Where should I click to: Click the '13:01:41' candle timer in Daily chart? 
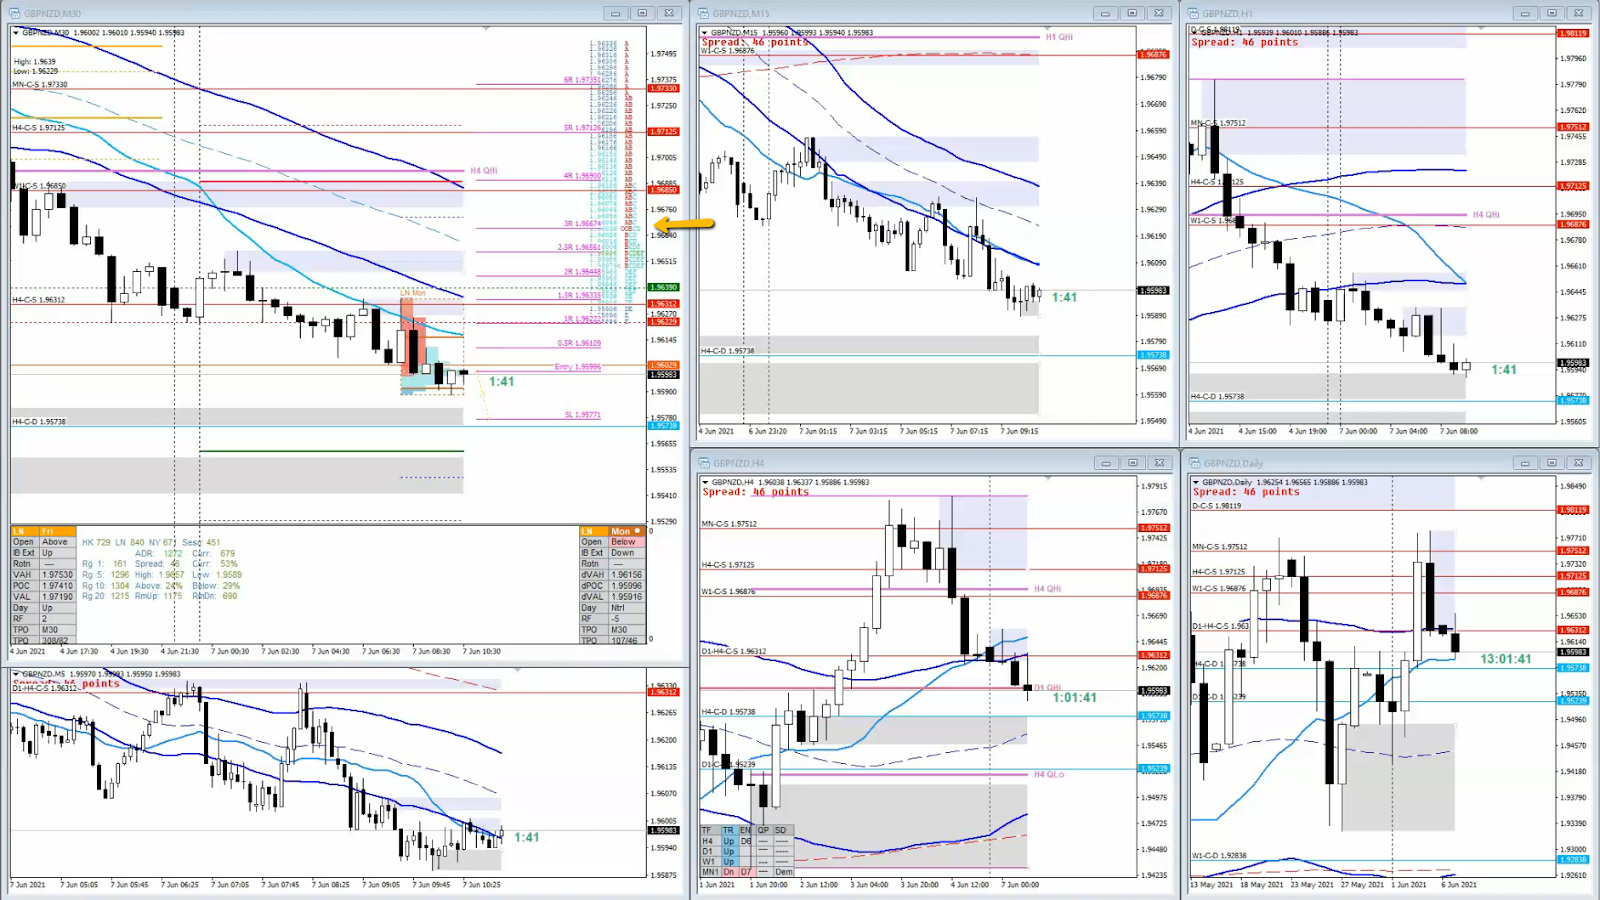coord(1506,659)
